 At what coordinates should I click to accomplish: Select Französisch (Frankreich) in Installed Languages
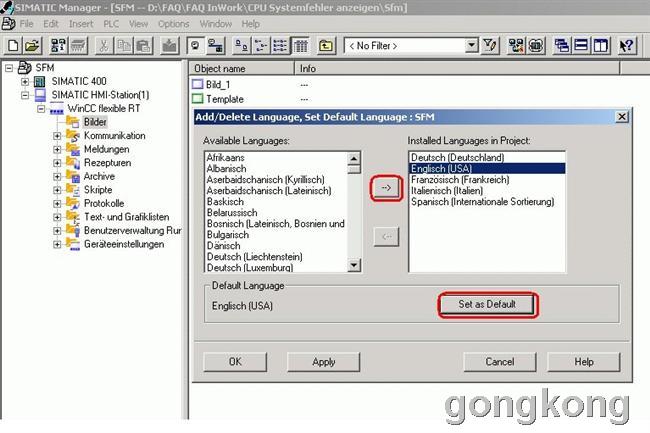click(460, 180)
